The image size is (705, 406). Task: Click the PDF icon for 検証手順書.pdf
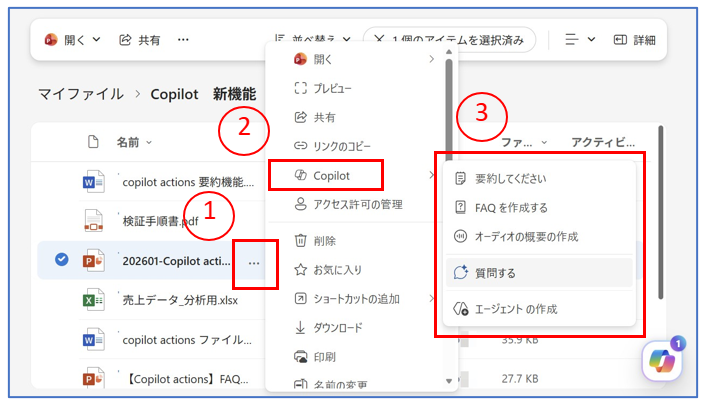coord(93,221)
